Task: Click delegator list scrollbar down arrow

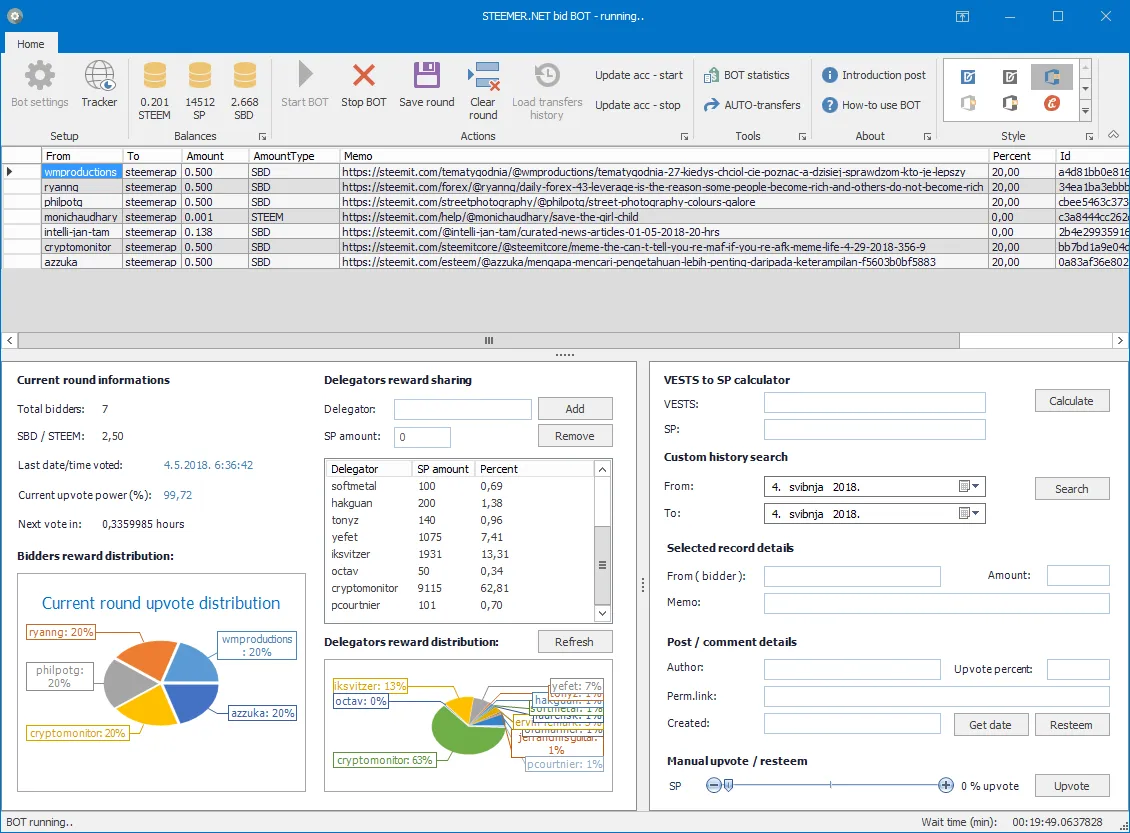Action: point(602,613)
